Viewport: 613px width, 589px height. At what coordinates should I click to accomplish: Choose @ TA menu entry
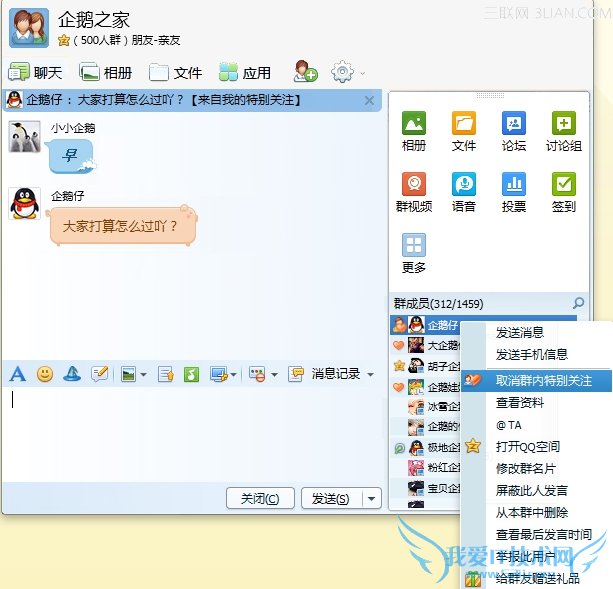[x=537, y=425]
